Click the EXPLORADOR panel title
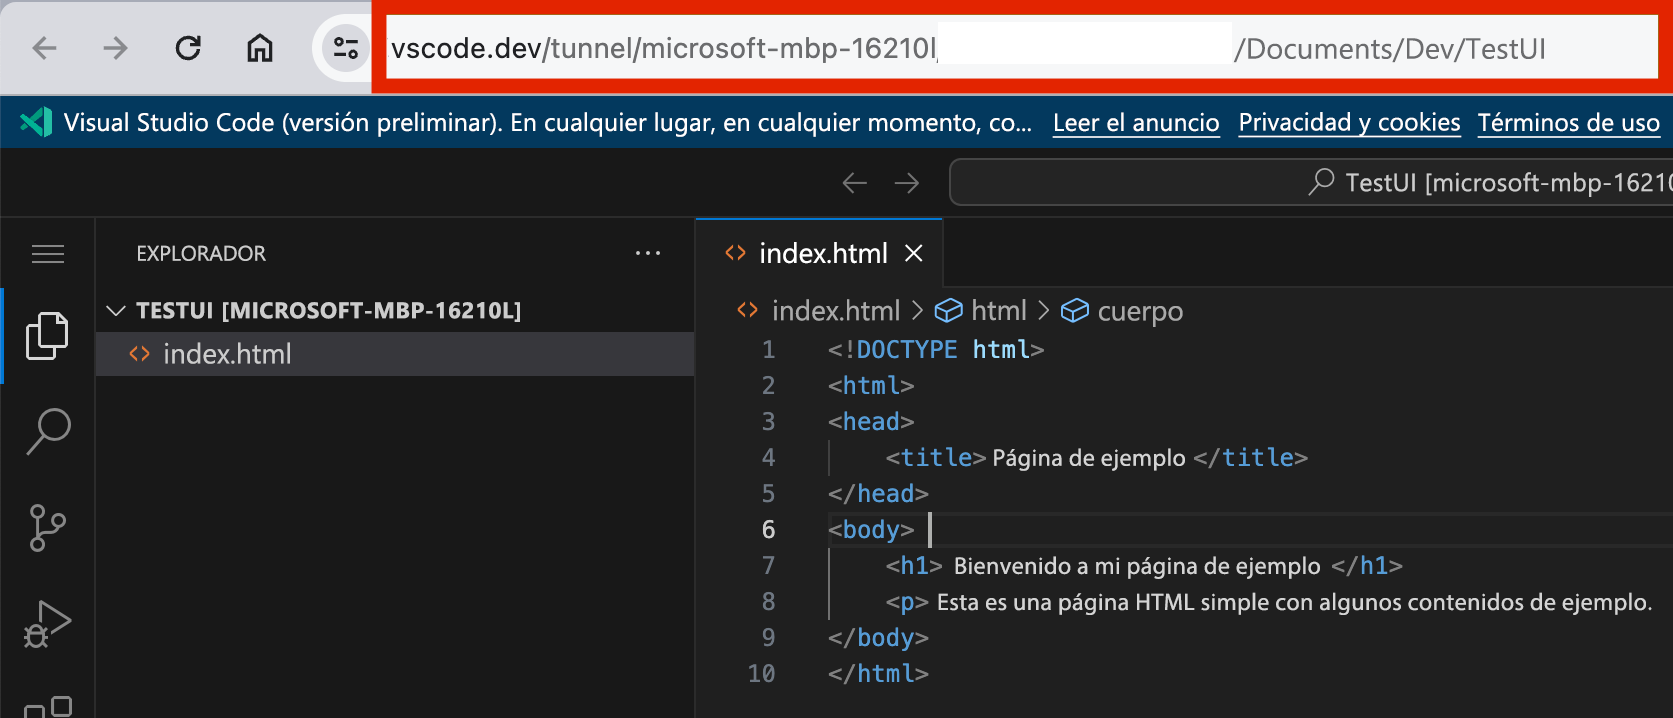Viewport: 1673px width, 718px height. tap(201, 254)
